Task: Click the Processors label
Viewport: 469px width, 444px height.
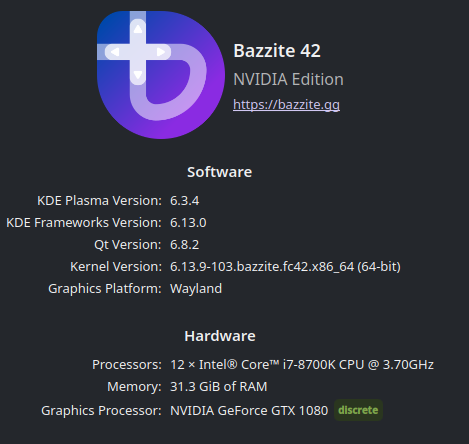Action: (127, 365)
